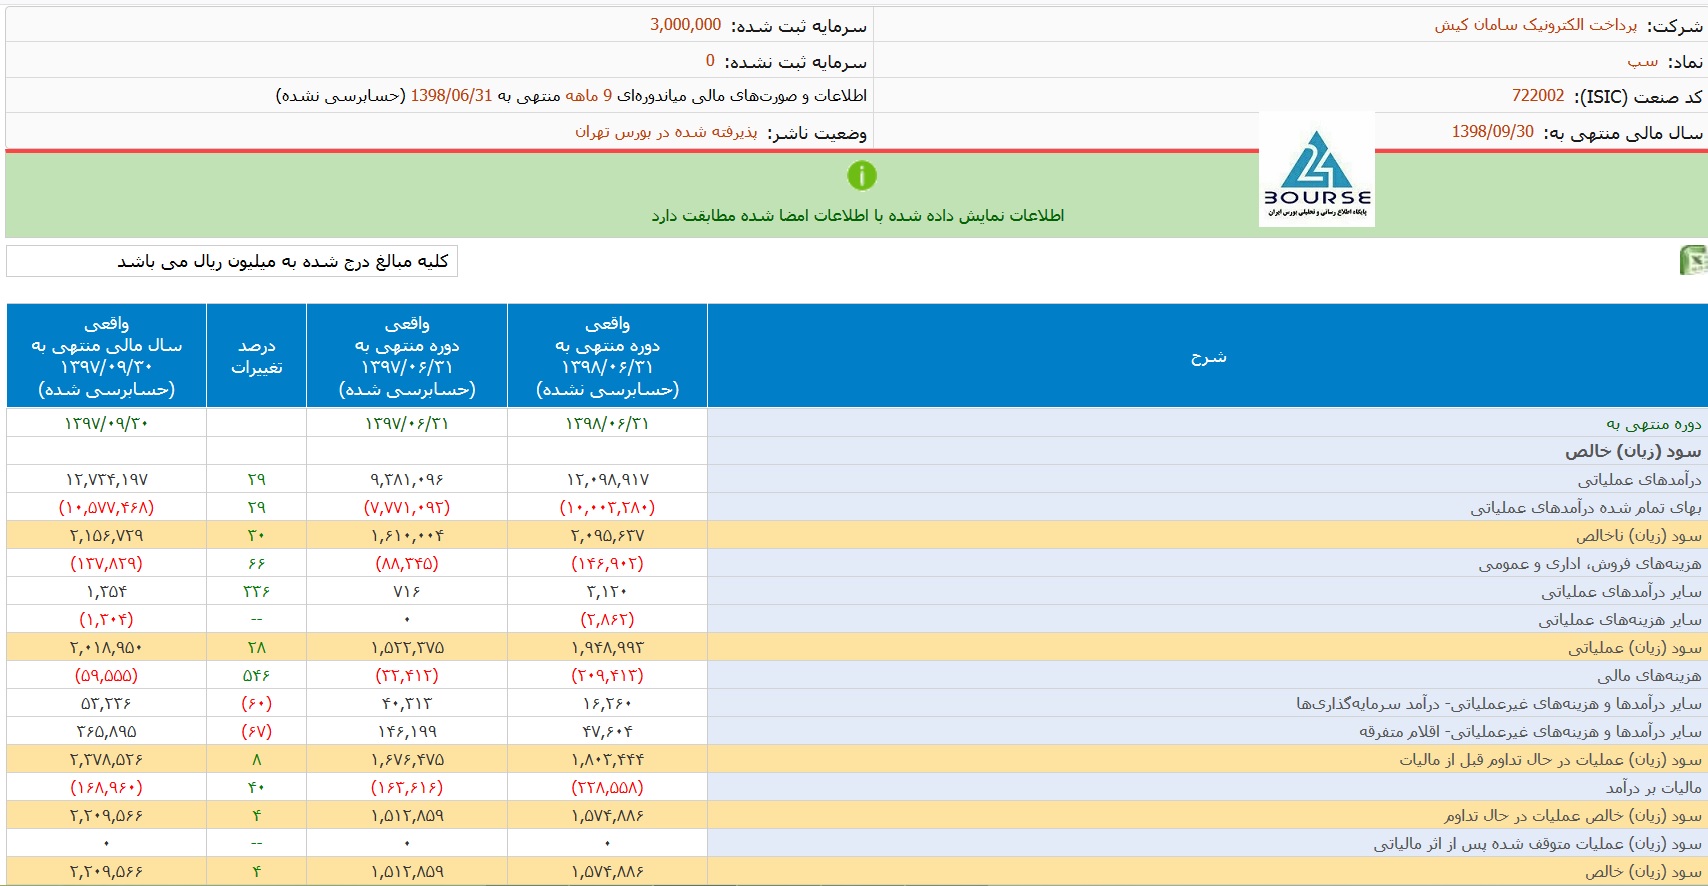Screen dimensions: 1708x886
Task: Click fiscal year end date 1398/09/30
Action: click(x=1492, y=132)
